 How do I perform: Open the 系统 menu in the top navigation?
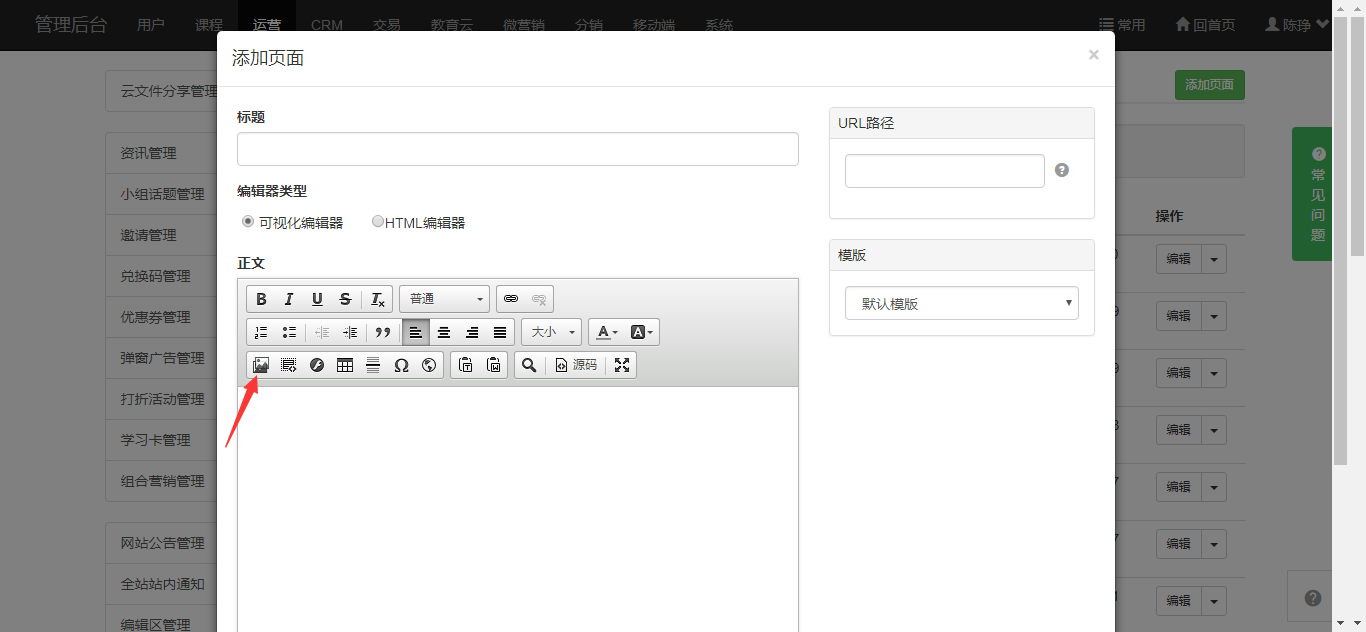coord(718,25)
